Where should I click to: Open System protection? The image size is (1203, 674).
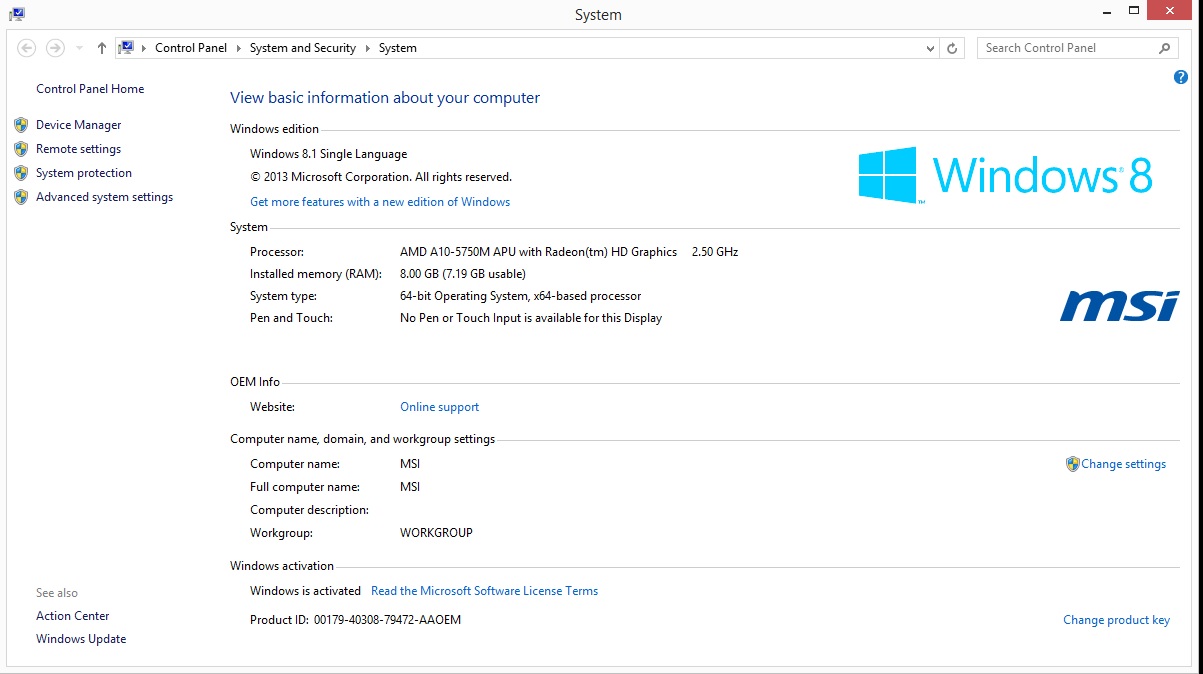point(84,173)
